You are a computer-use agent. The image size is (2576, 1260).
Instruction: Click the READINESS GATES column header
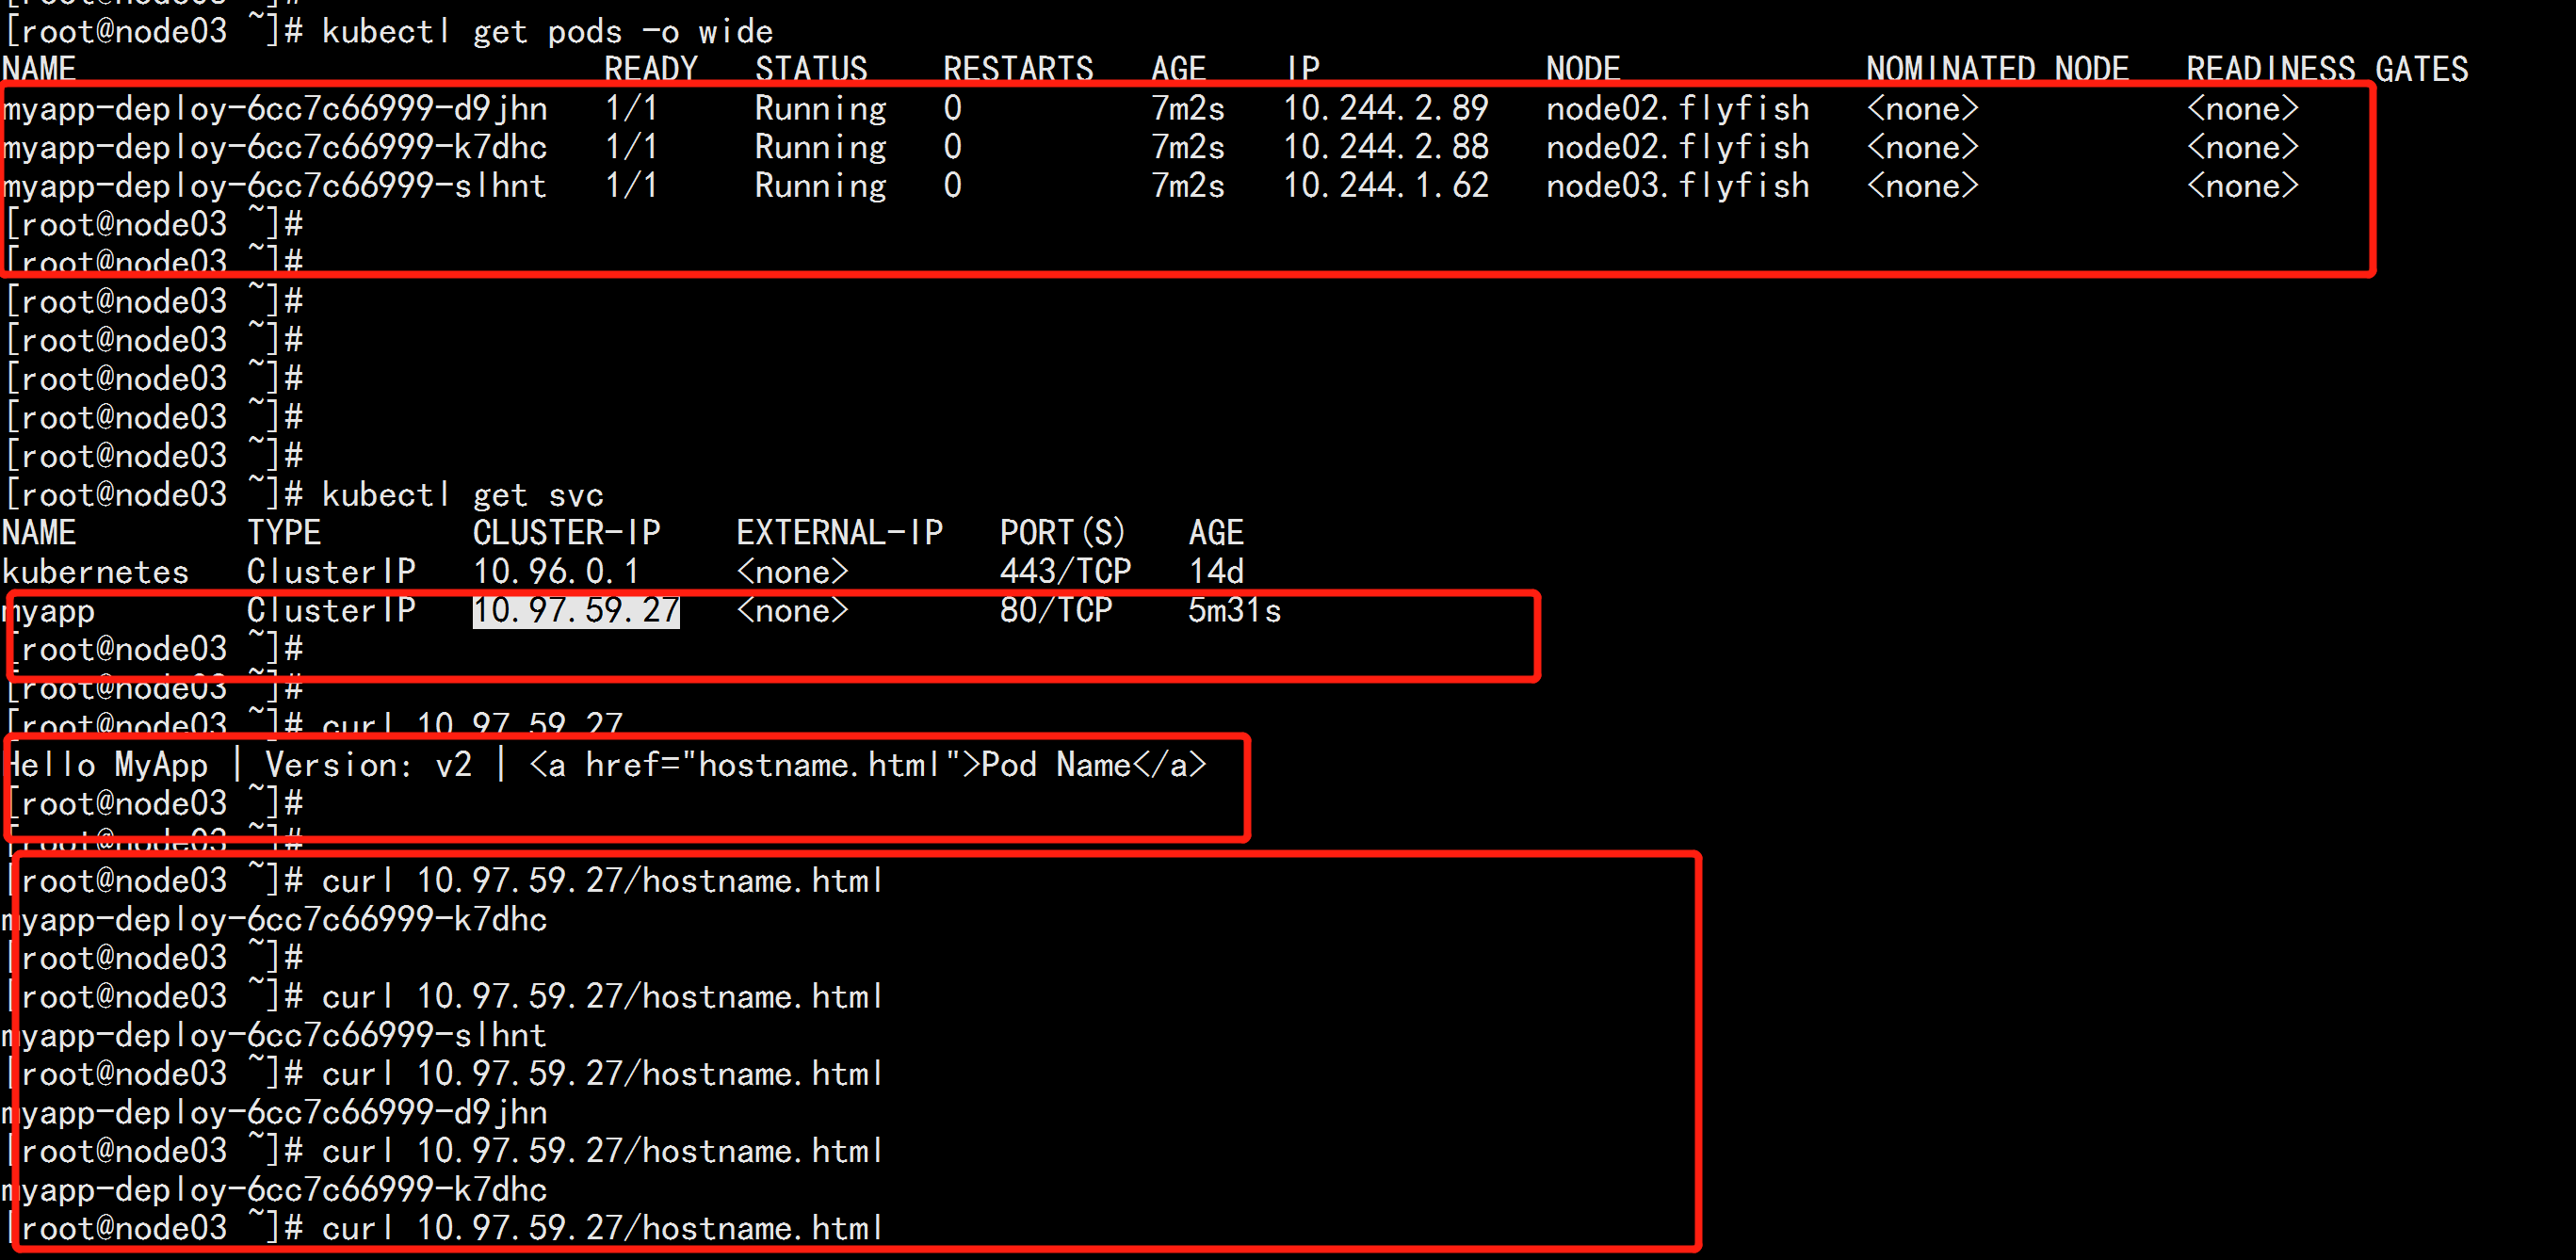[x=2327, y=69]
